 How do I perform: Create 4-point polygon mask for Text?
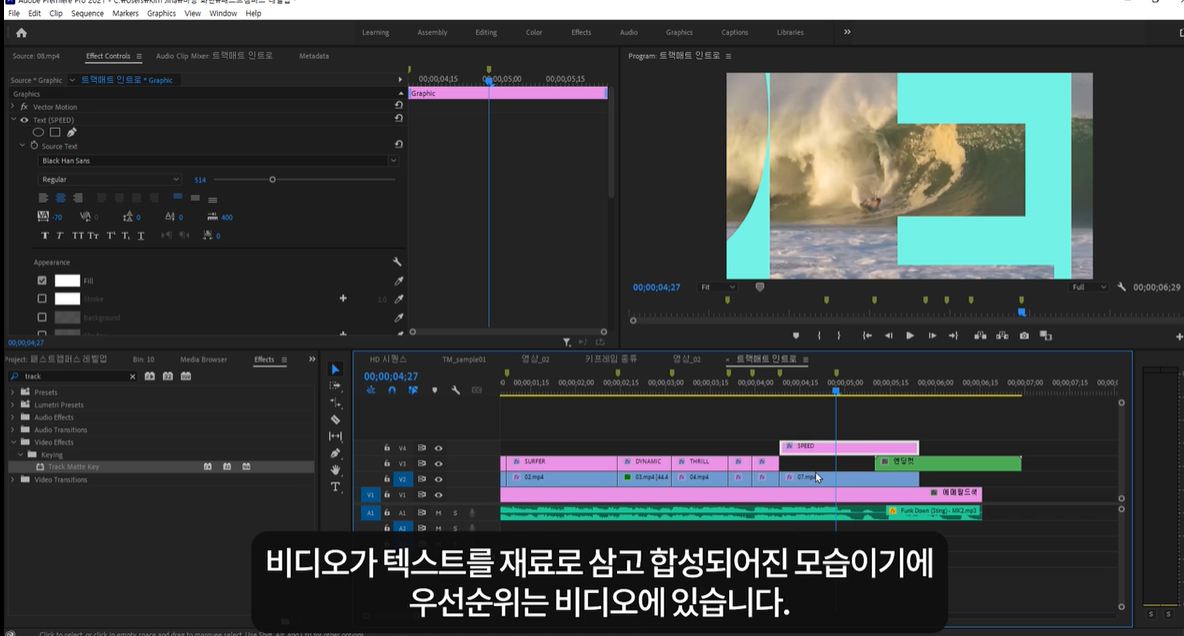[x=55, y=132]
